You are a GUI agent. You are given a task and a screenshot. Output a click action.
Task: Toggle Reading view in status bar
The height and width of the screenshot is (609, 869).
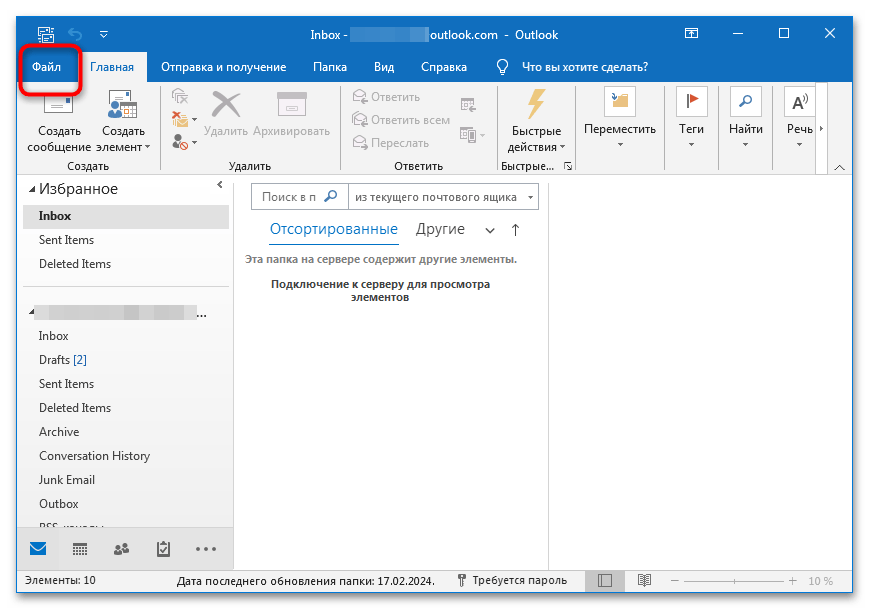(x=644, y=581)
